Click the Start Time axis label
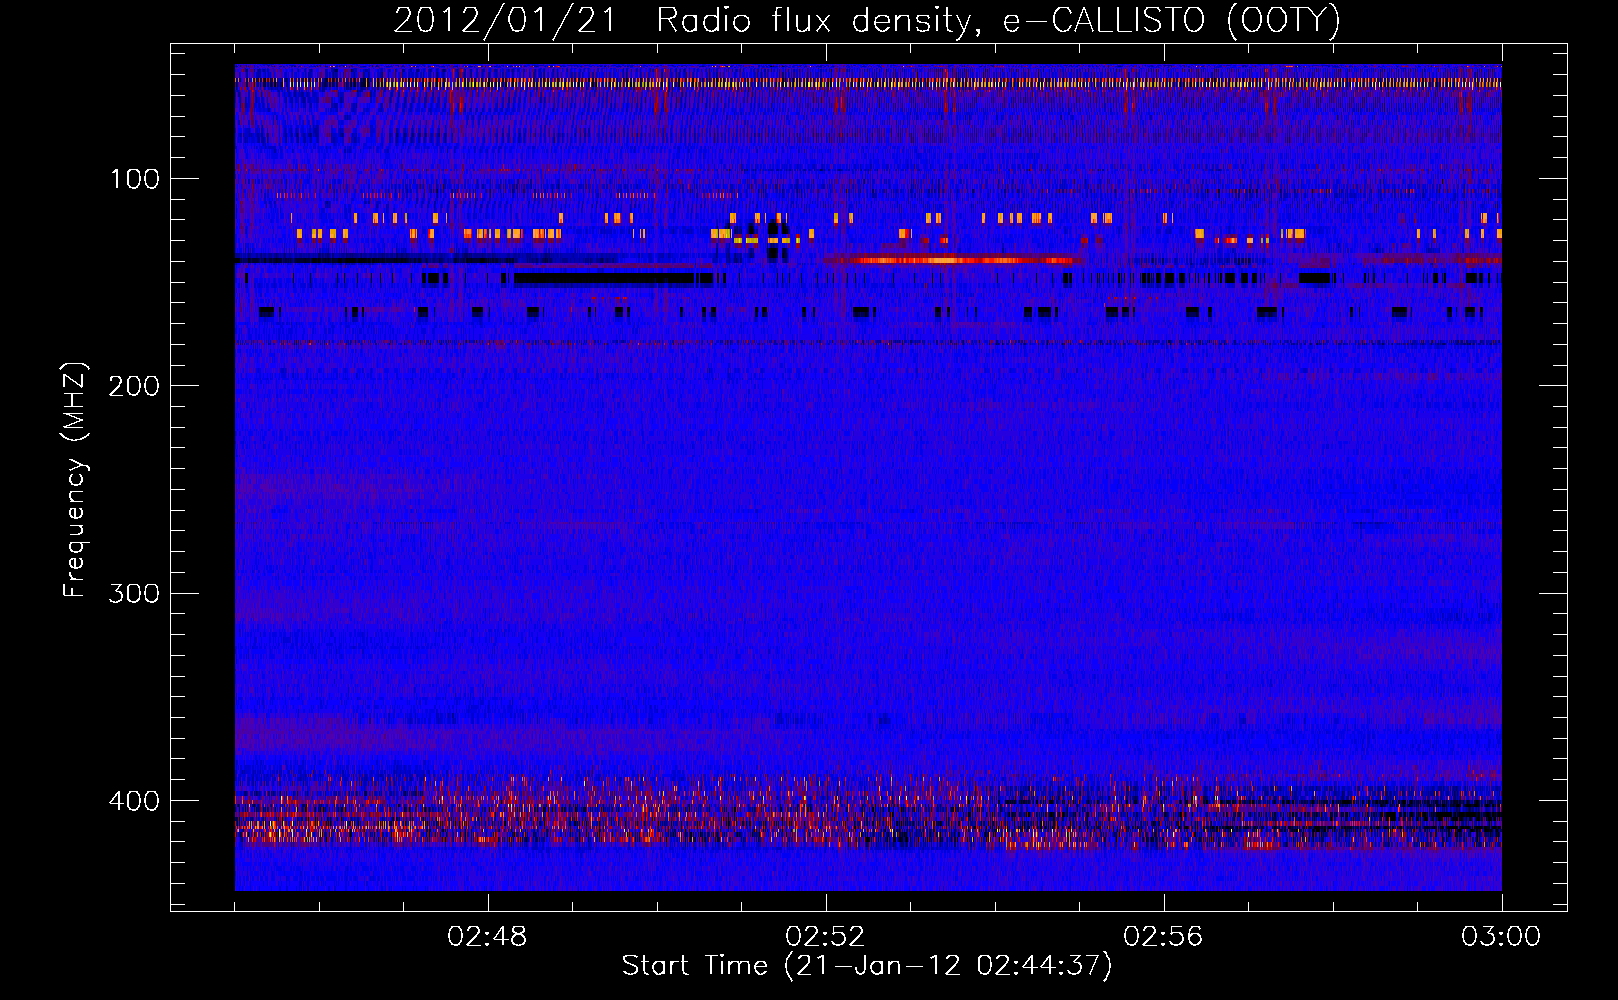Image resolution: width=1618 pixels, height=1000 pixels. (x=867, y=966)
